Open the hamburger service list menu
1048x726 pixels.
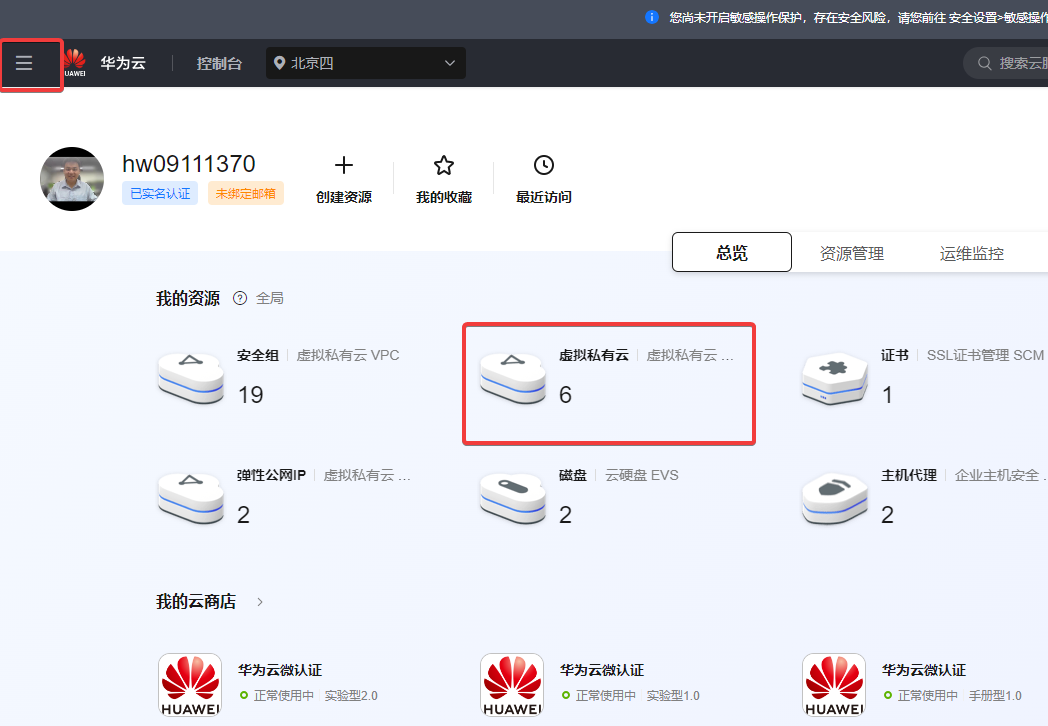click(x=24, y=63)
